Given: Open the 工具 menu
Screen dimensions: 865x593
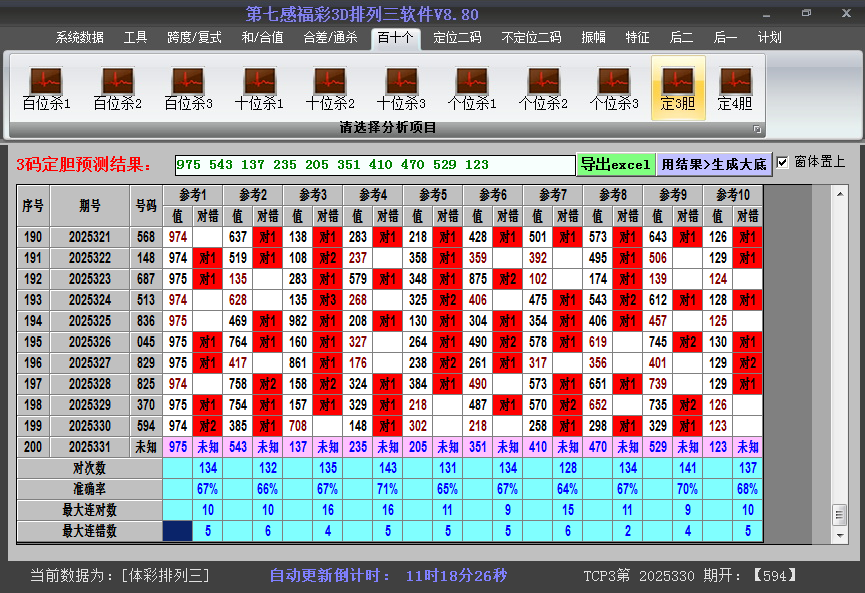Looking at the screenshot, I should point(135,37).
